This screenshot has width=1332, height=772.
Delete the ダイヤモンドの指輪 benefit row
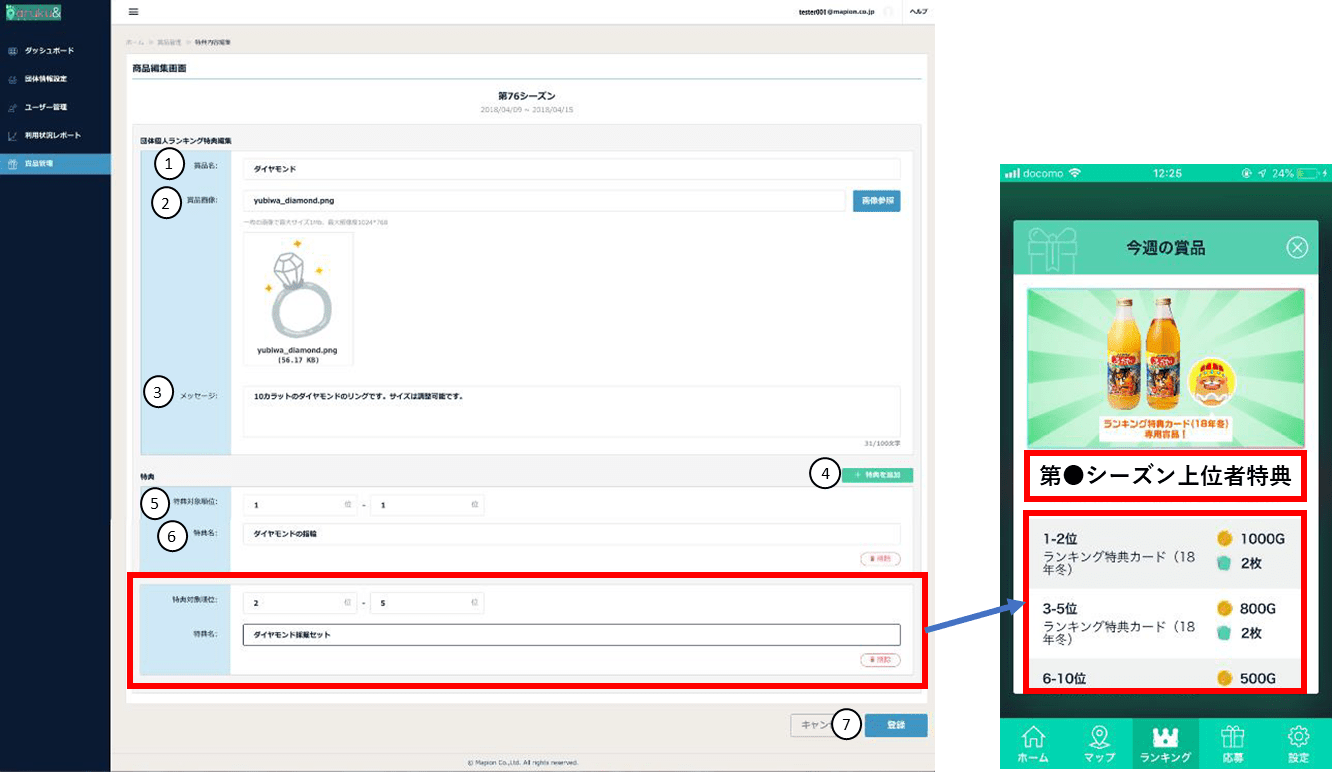coord(880,559)
